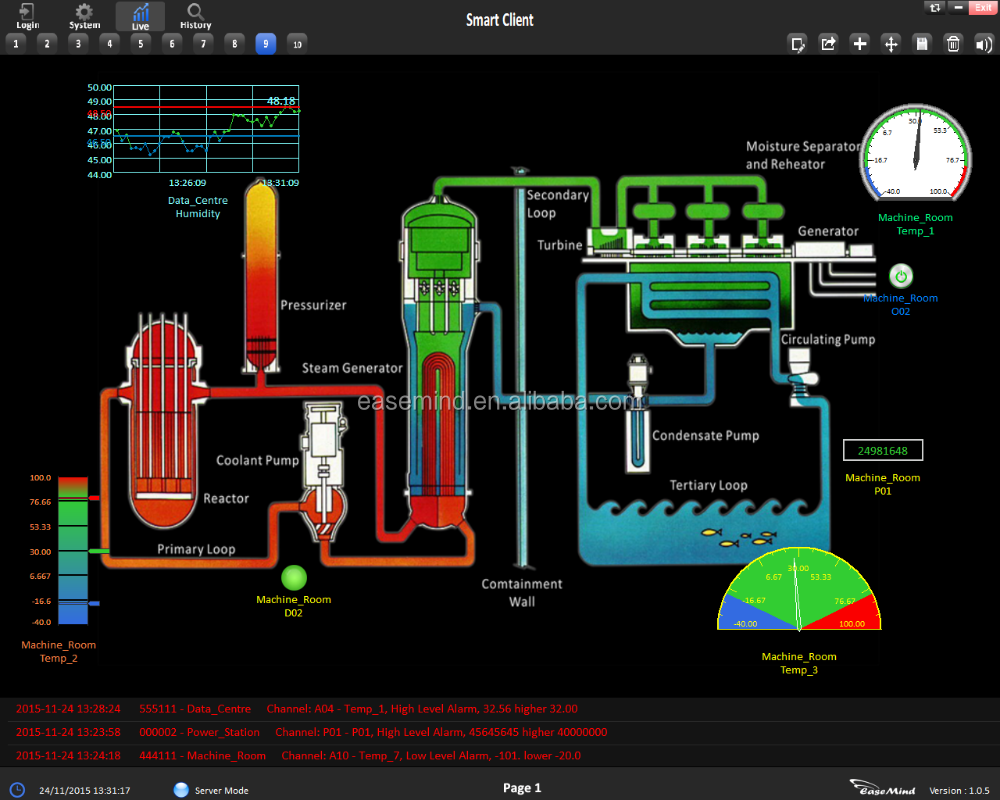Click the export share icon
Viewport: 1000px width, 800px height.
coord(828,43)
